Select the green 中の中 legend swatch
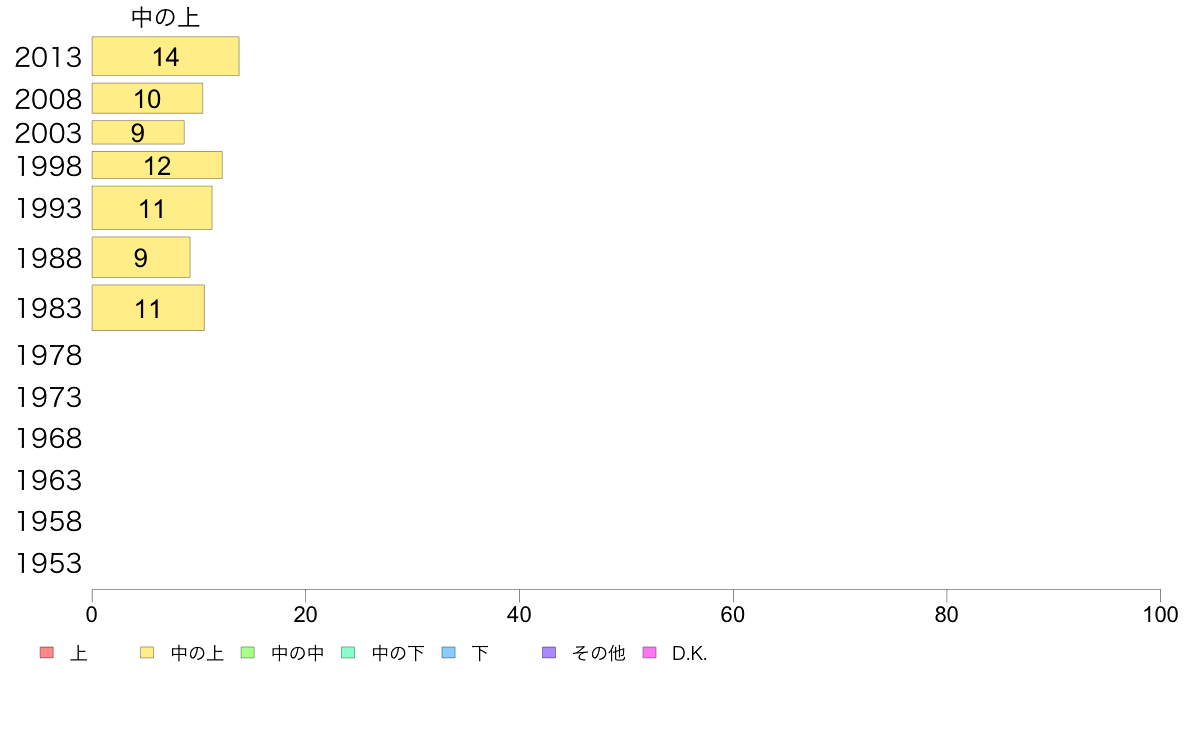The width and height of the screenshot is (1188, 736). point(248,653)
